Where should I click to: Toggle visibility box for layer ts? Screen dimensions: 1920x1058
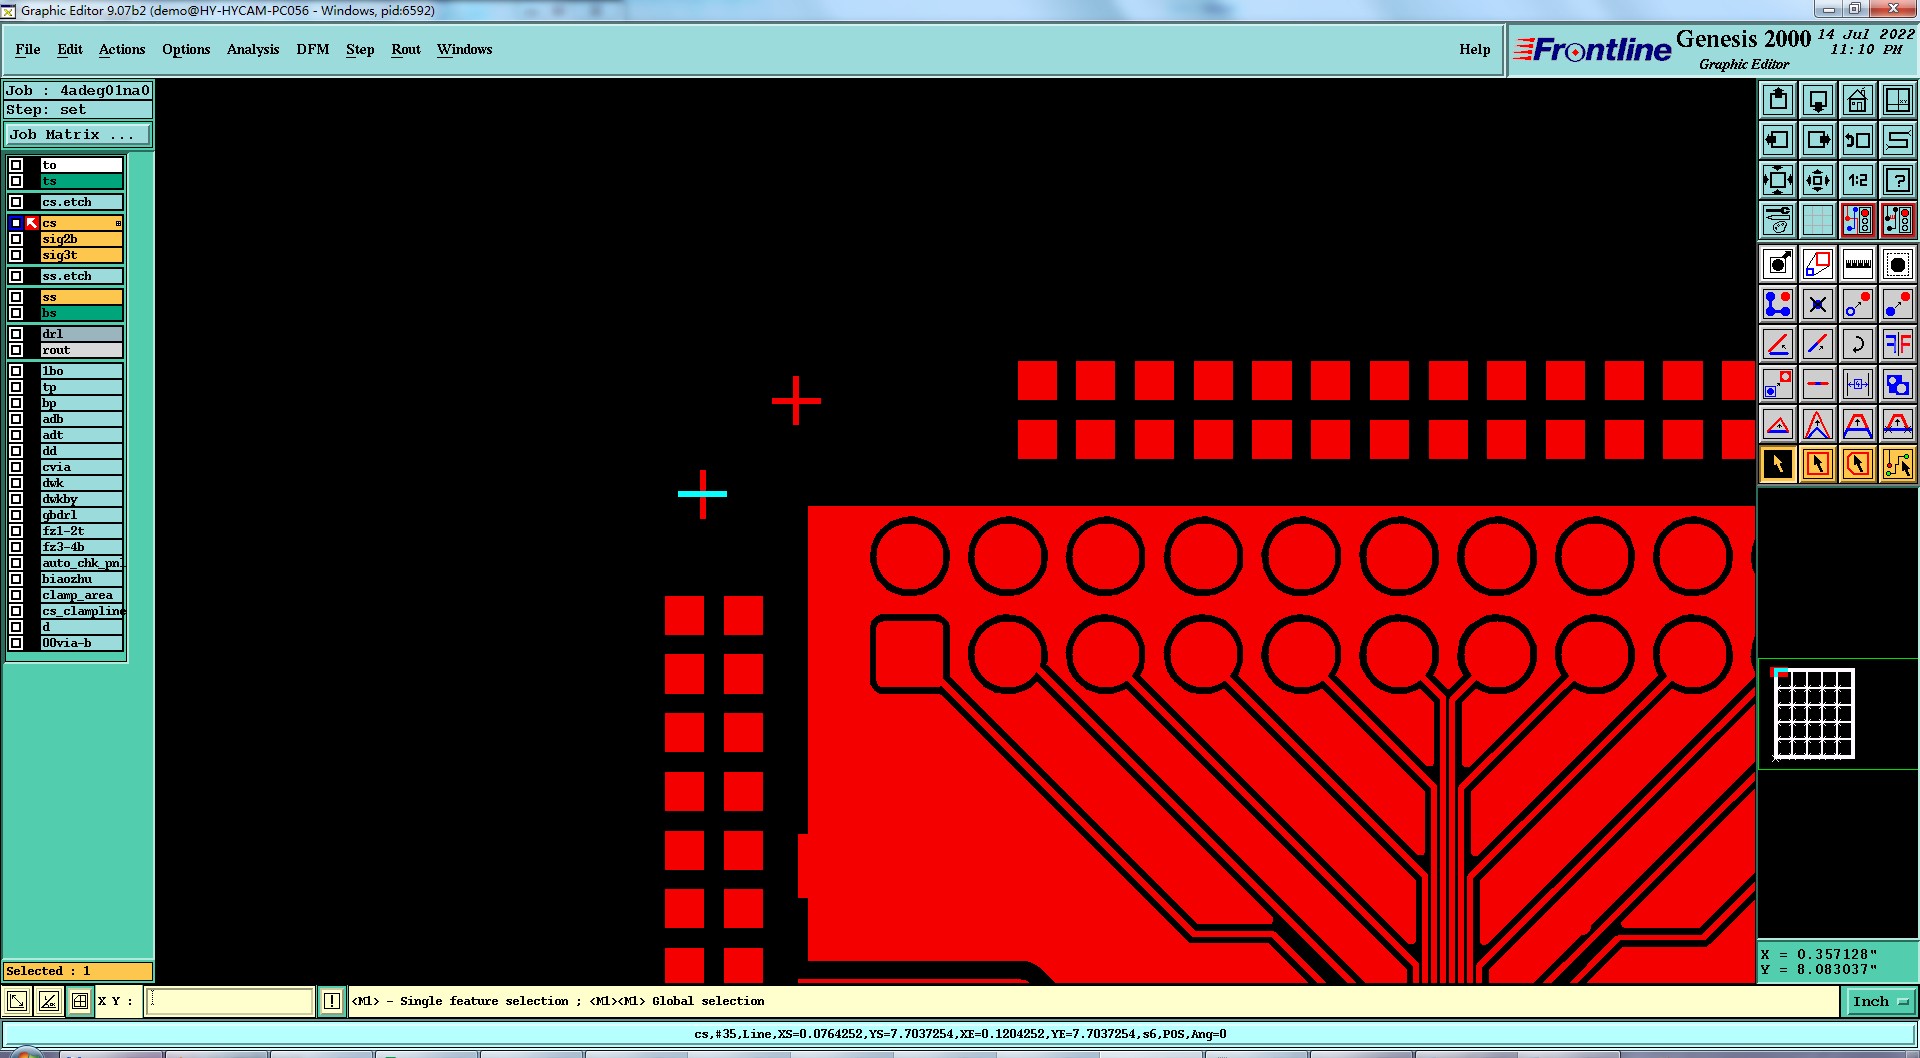[x=16, y=181]
